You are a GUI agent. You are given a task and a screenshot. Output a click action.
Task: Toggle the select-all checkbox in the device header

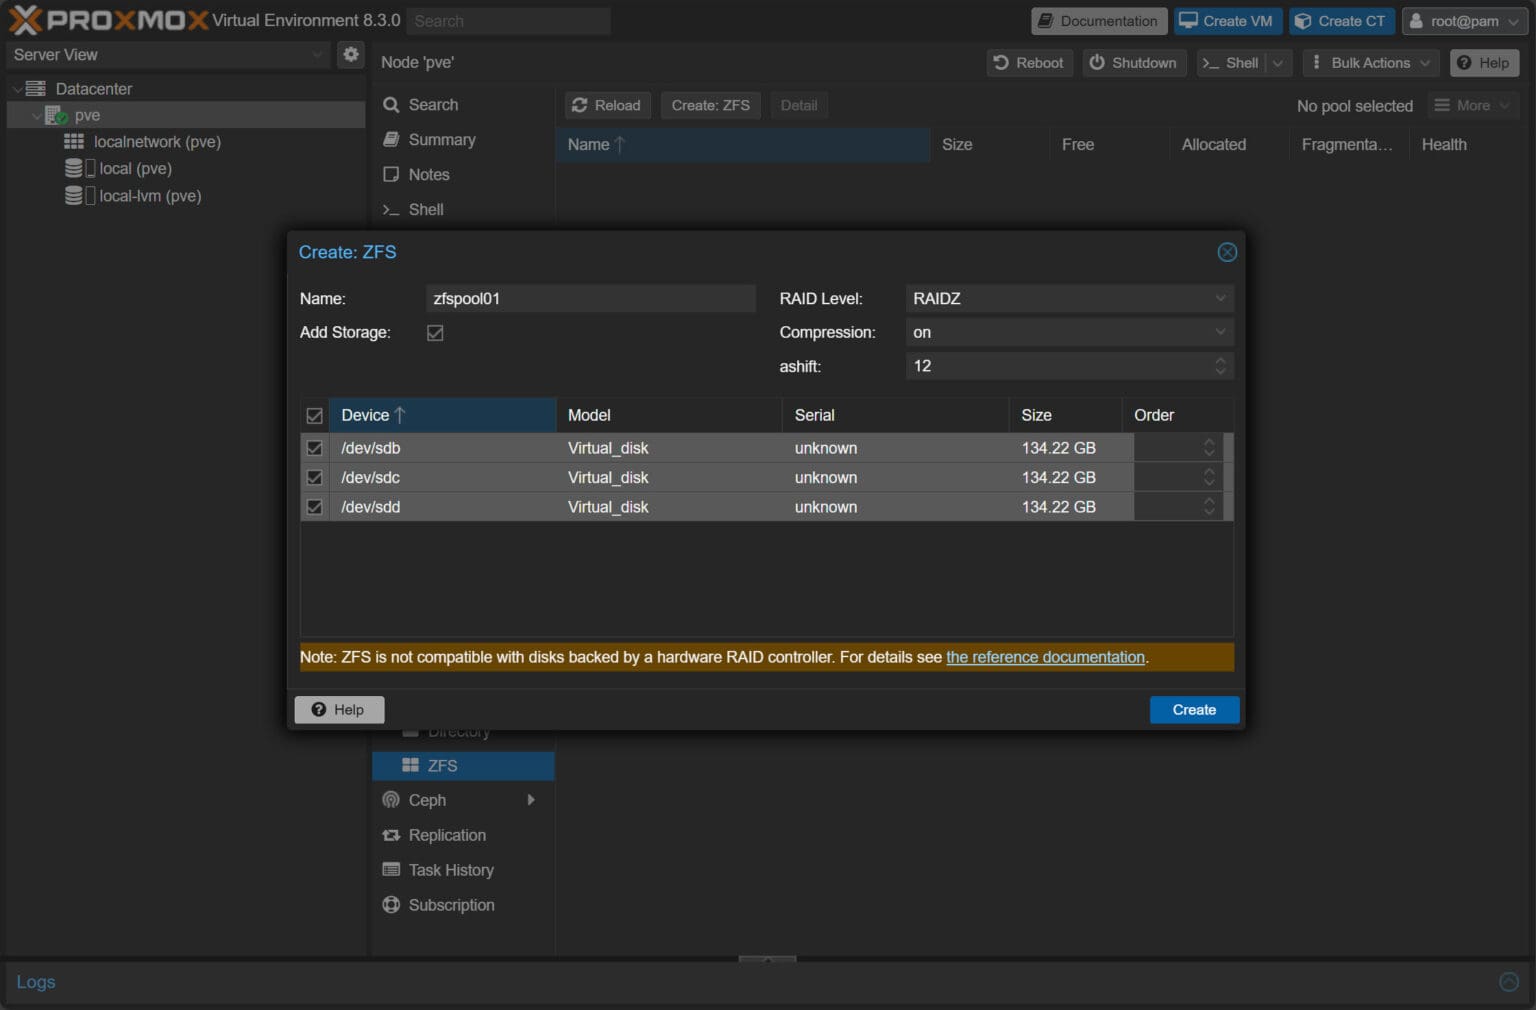click(314, 414)
